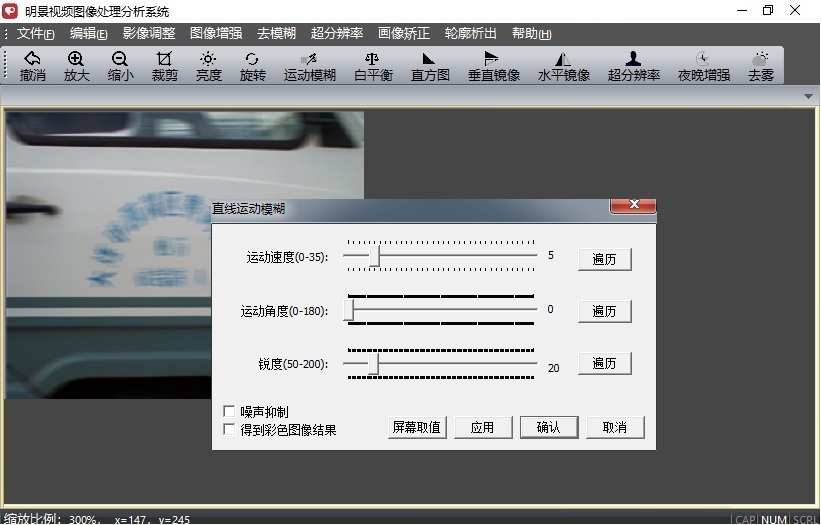Image resolution: width=821 pixels, height=525 pixels.
Task: Expand the dropdown arrow below the toolbar
Action: tap(808, 96)
